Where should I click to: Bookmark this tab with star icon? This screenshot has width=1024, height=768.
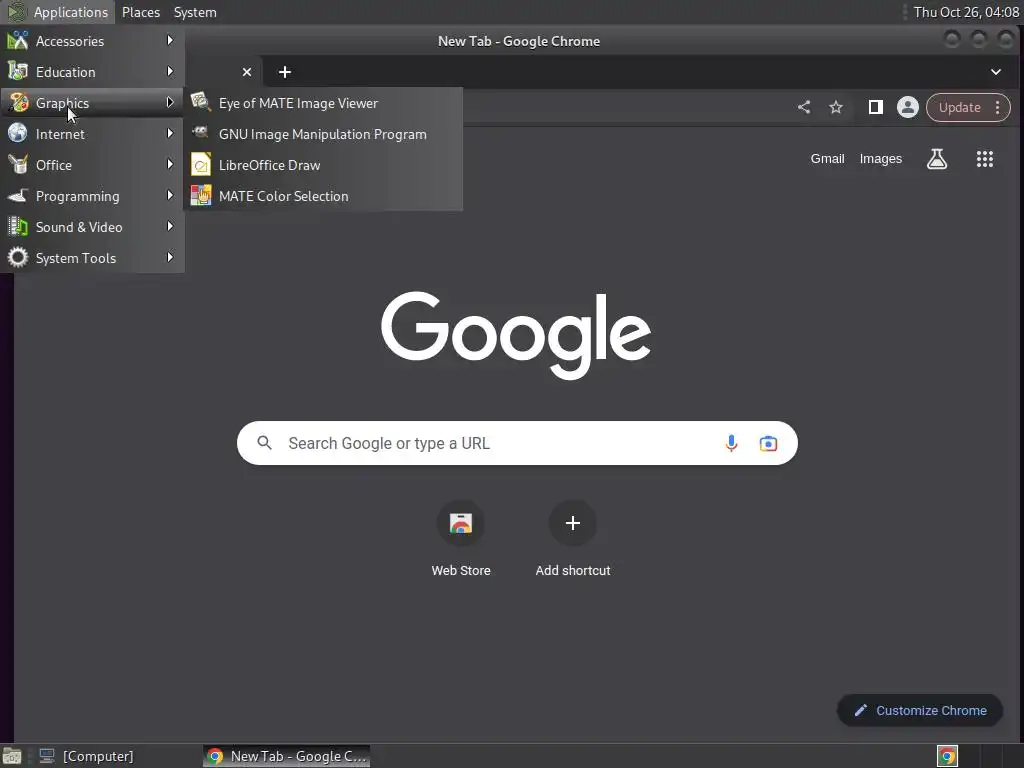coord(836,107)
